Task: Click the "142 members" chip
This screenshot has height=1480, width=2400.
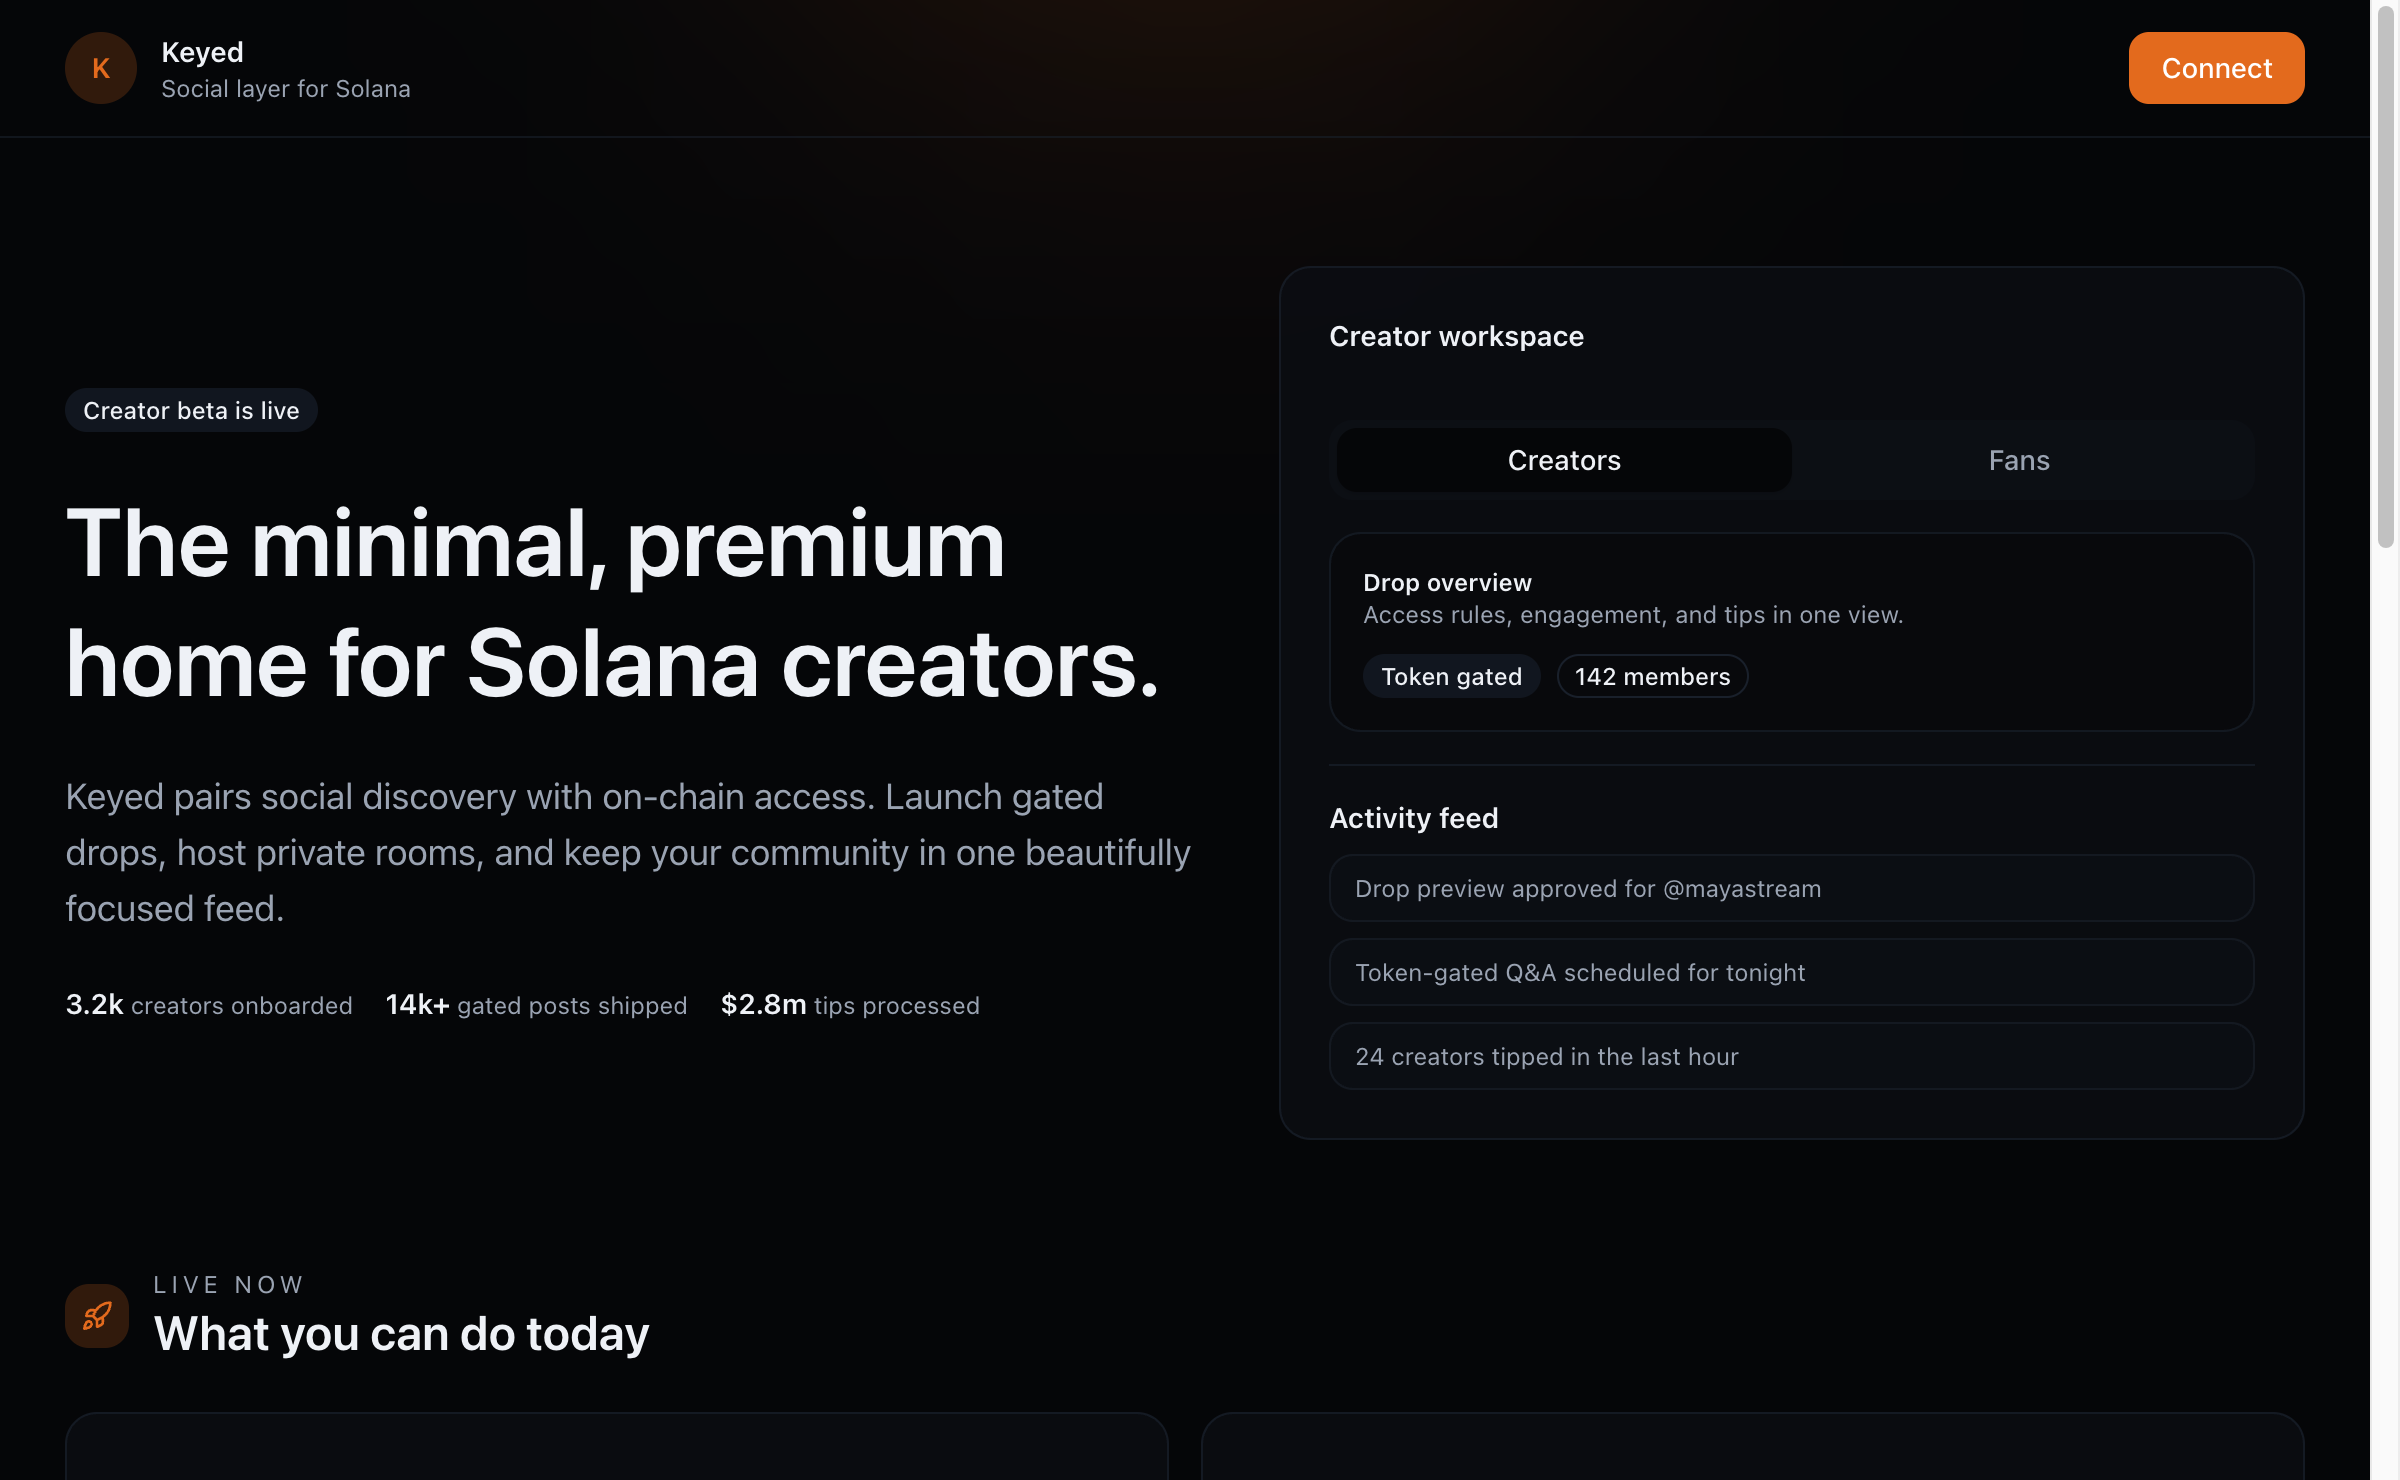Action: [x=1652, y=676]
